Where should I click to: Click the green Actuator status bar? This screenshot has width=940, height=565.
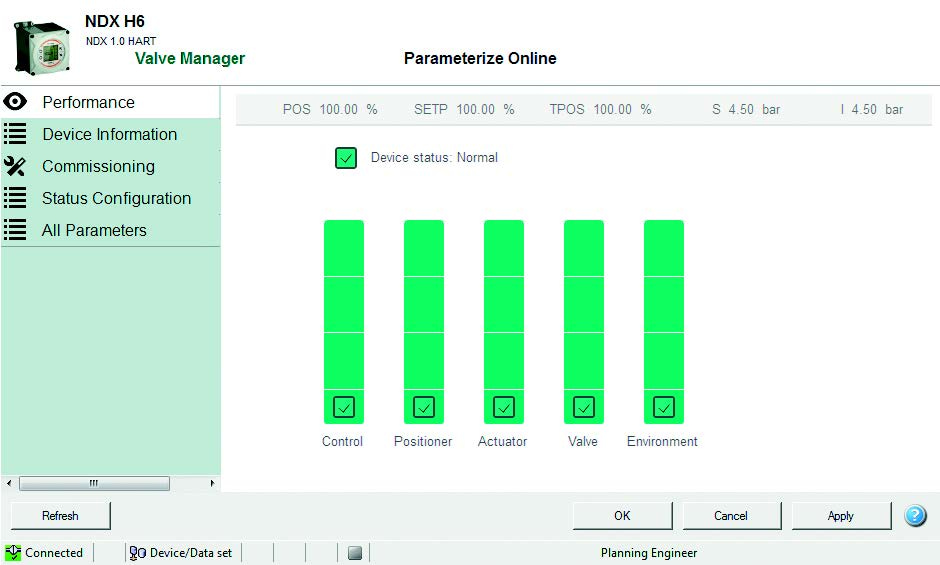504,305
